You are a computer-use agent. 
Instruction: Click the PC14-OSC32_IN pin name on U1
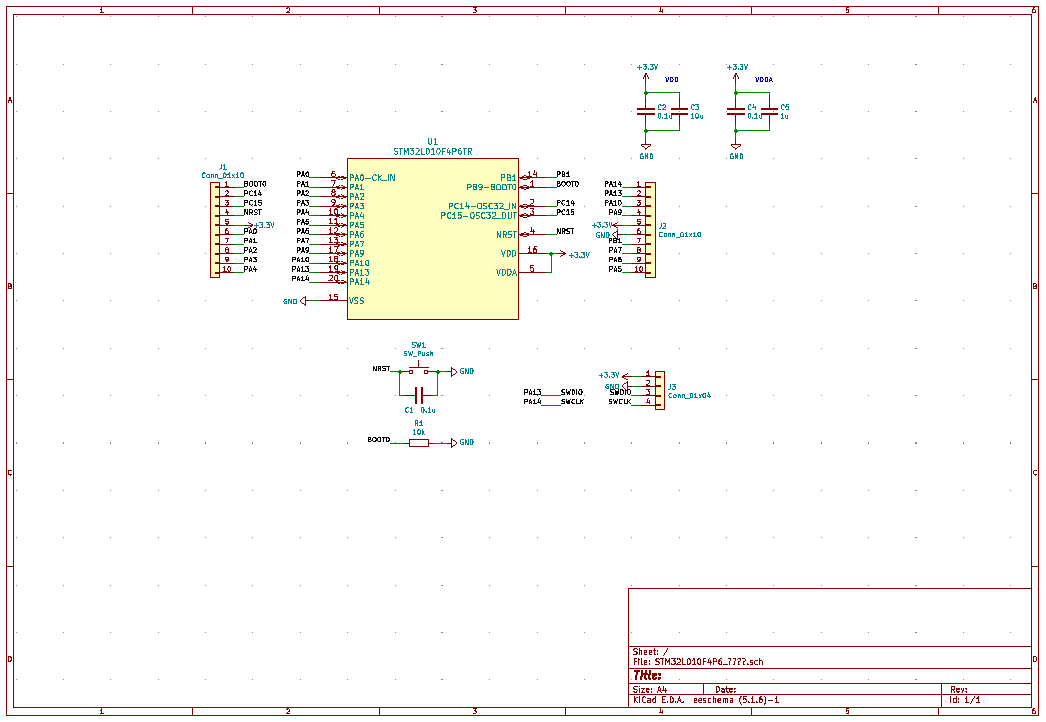pos(482,205)
